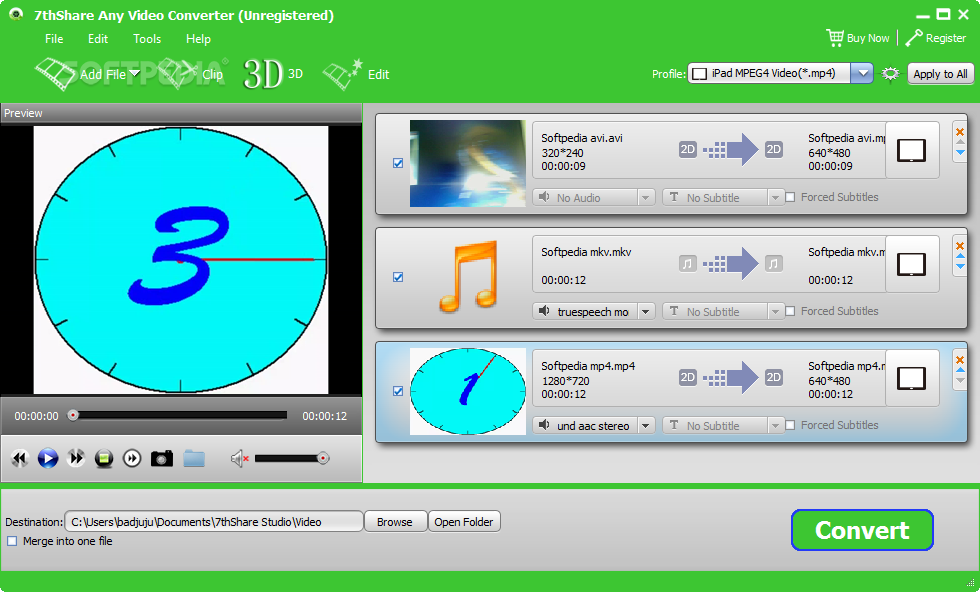Click the volume slider
This screenshot has height=592, width=980.
[291, 458]
